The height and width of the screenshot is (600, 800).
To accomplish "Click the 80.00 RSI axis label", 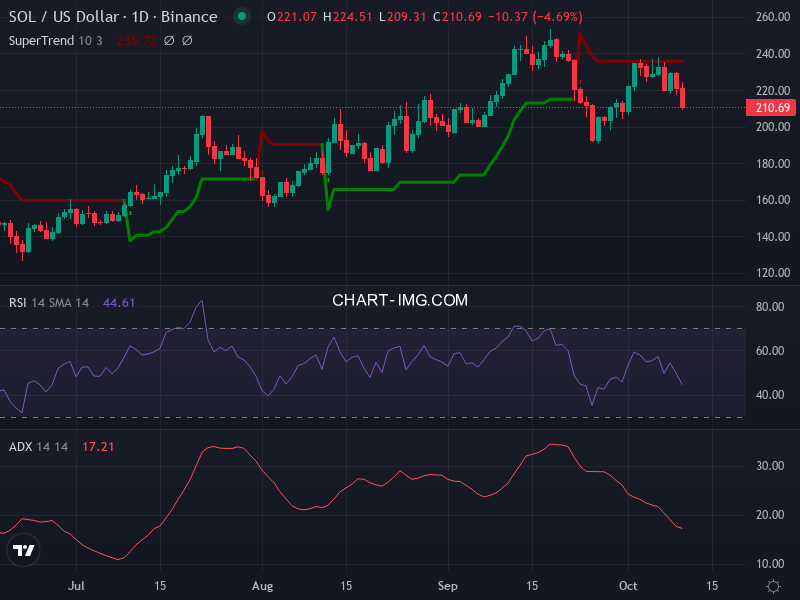I will point(770,307).
